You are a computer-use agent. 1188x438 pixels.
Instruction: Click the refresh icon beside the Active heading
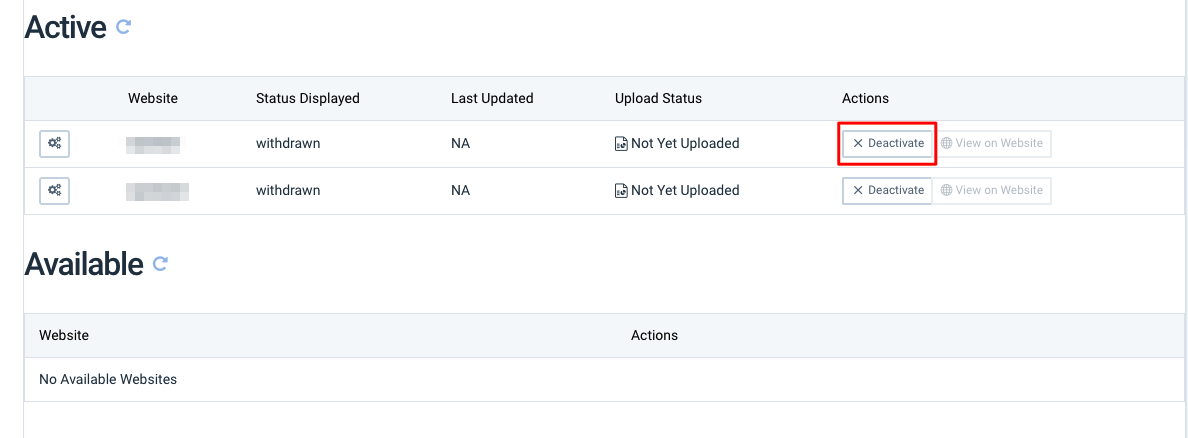(x=123, y=27)
